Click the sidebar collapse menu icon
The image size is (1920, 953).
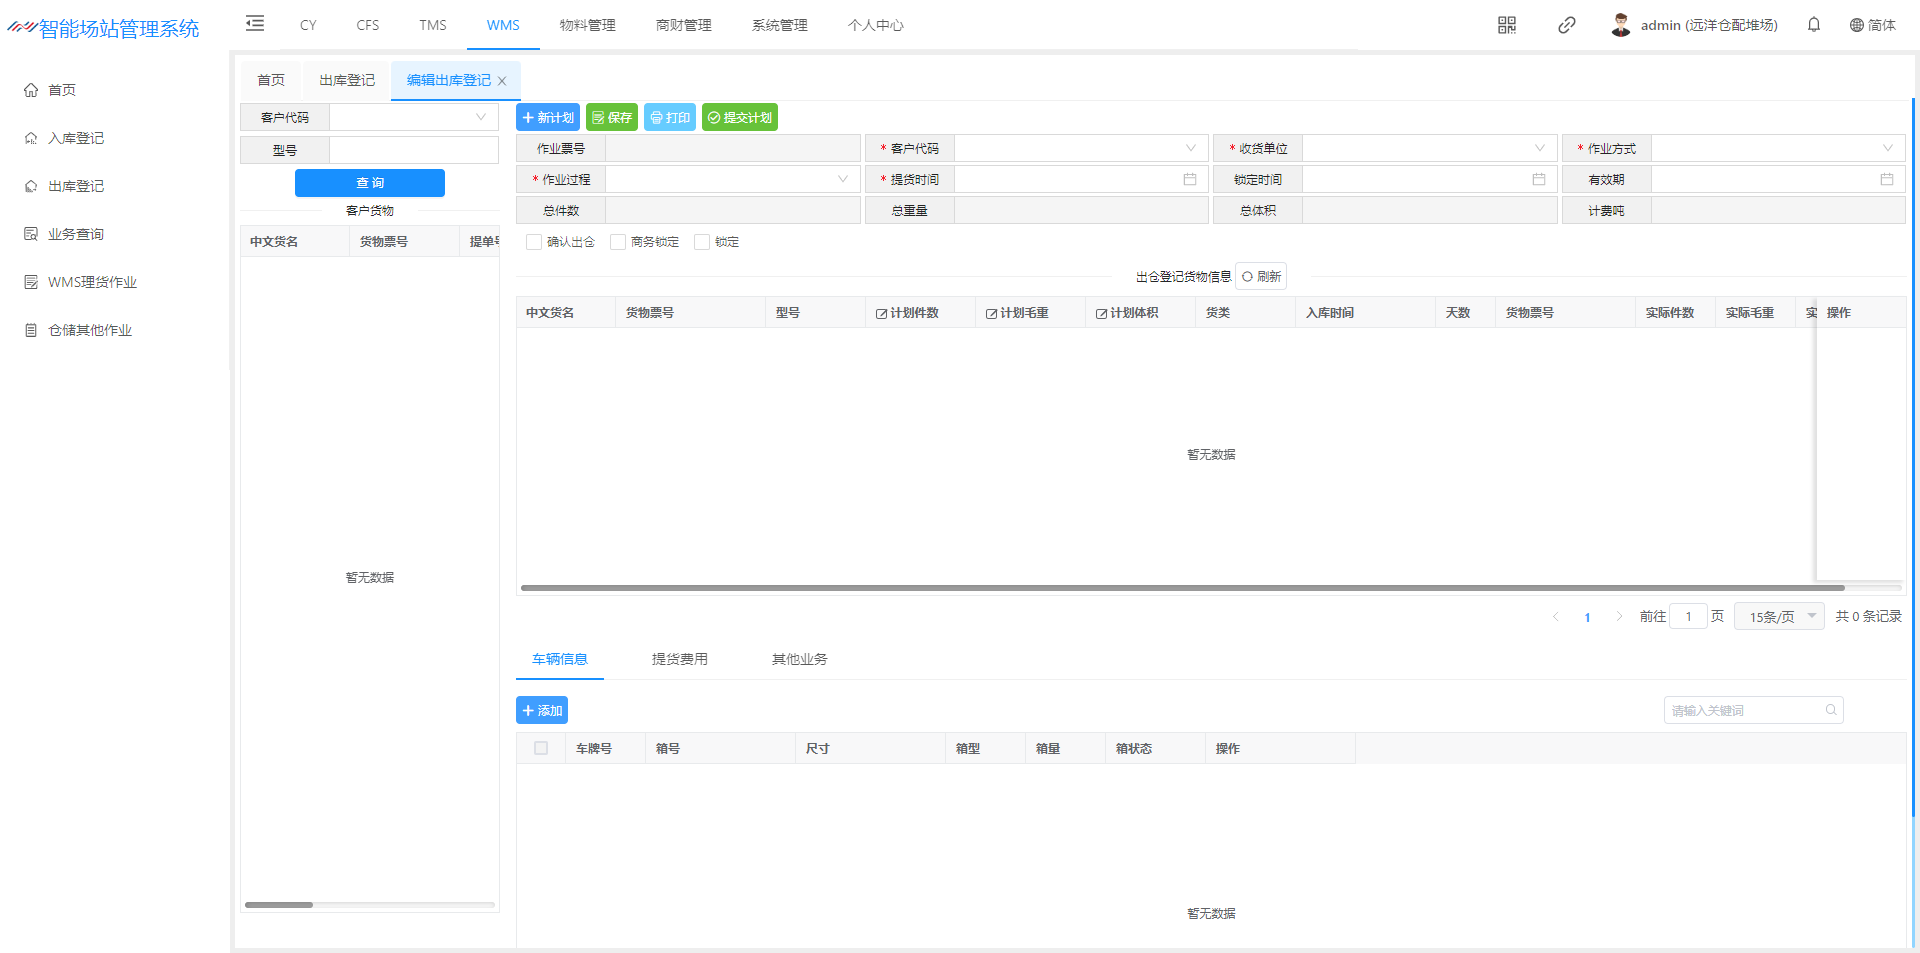pos(255,24)
